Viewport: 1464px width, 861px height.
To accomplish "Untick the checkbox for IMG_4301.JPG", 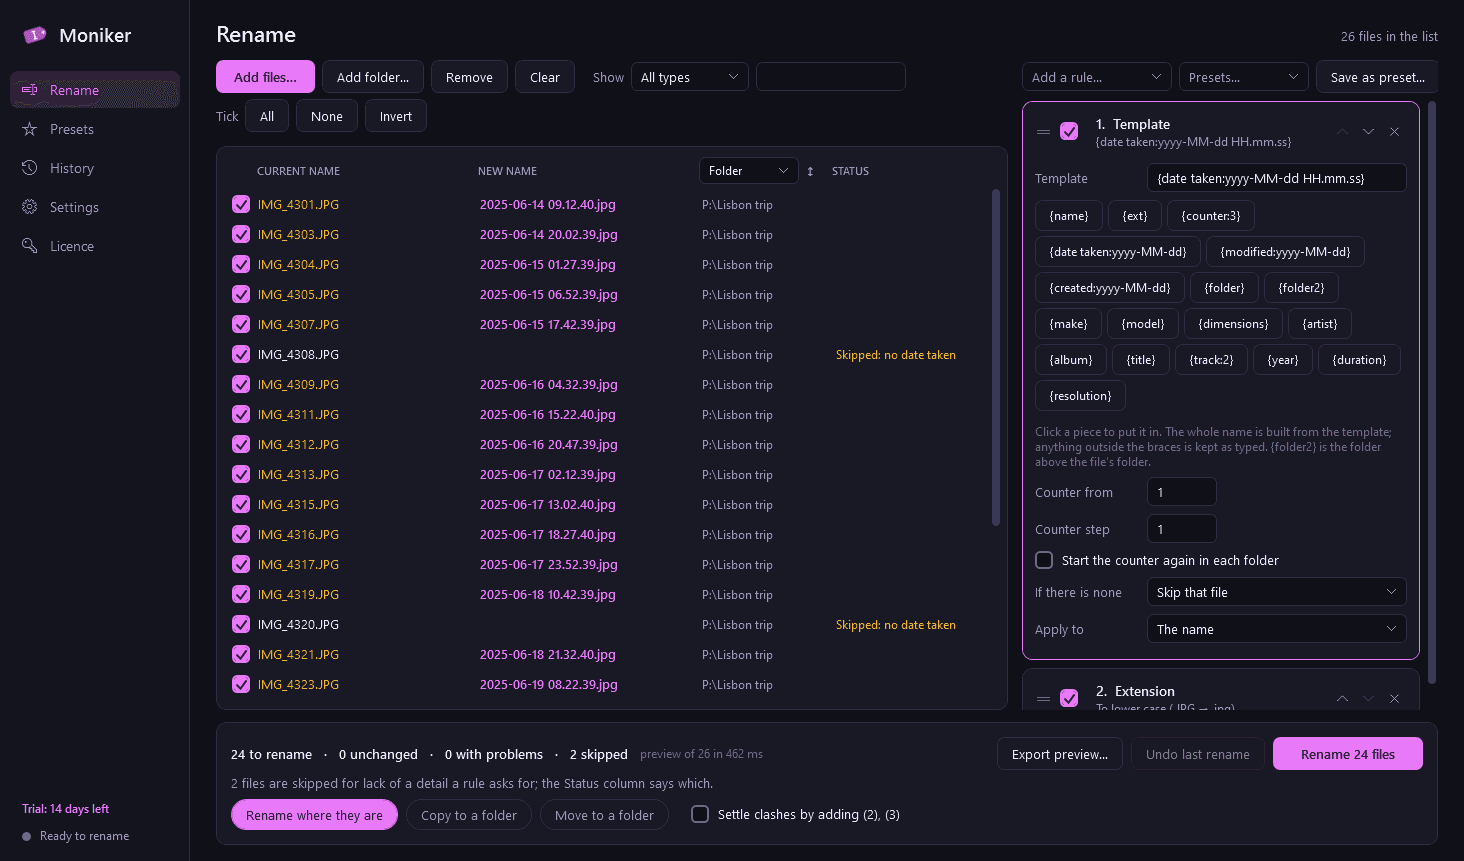I will (x=241, y=204).
